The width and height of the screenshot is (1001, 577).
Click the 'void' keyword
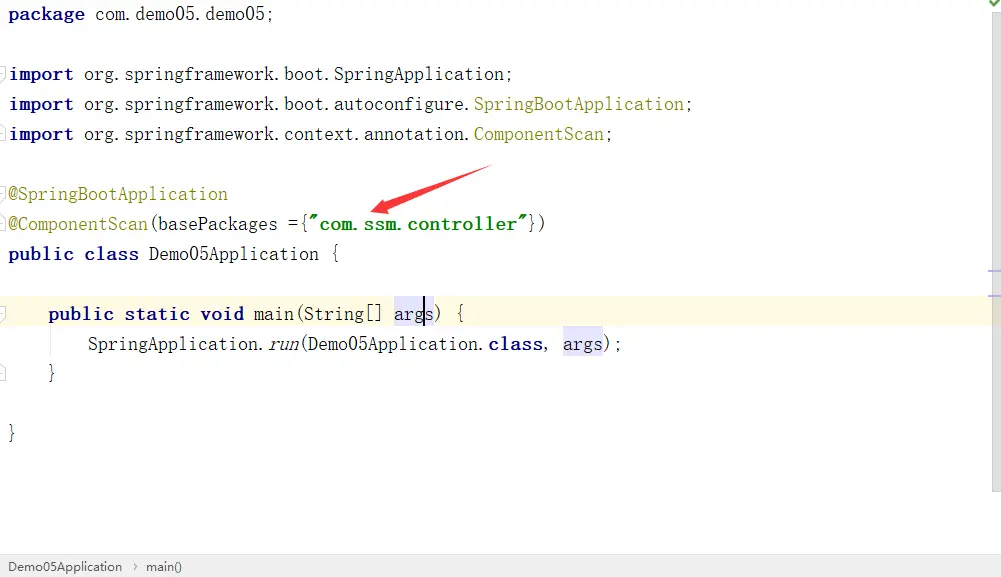click(x=222, y=314)
